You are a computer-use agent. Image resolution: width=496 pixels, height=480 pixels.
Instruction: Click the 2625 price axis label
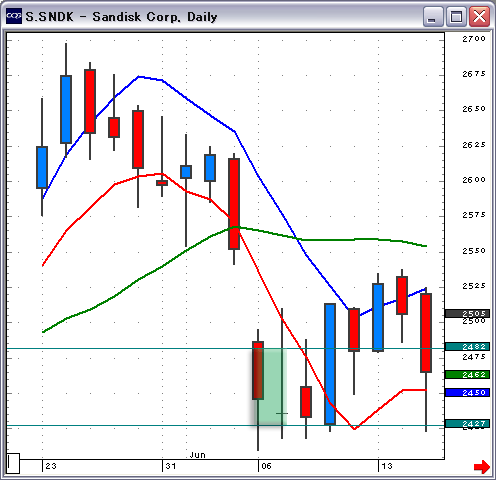[474, 145]
